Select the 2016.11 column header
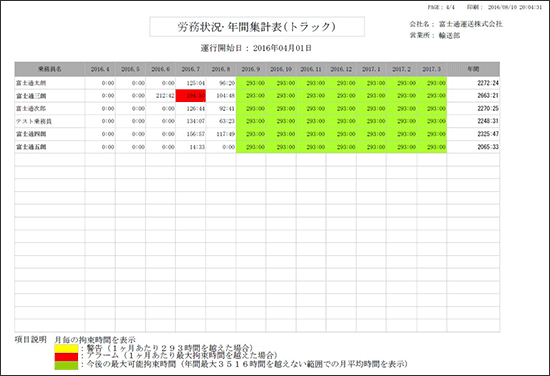Screen dimensions: 550x376 point(311,69)
